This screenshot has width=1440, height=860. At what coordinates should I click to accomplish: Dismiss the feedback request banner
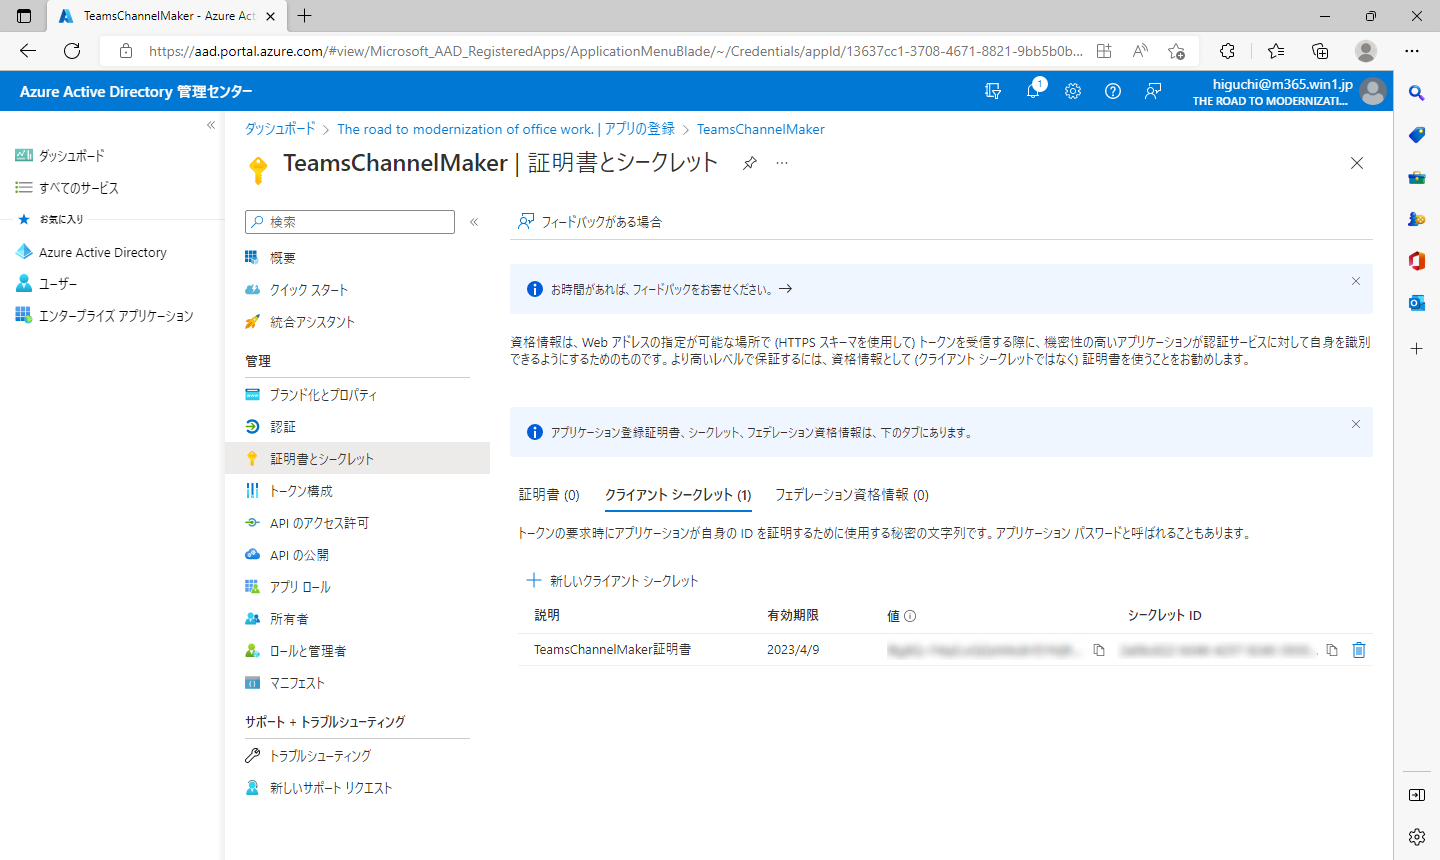pyautogui.click(x=1356, y=281)
